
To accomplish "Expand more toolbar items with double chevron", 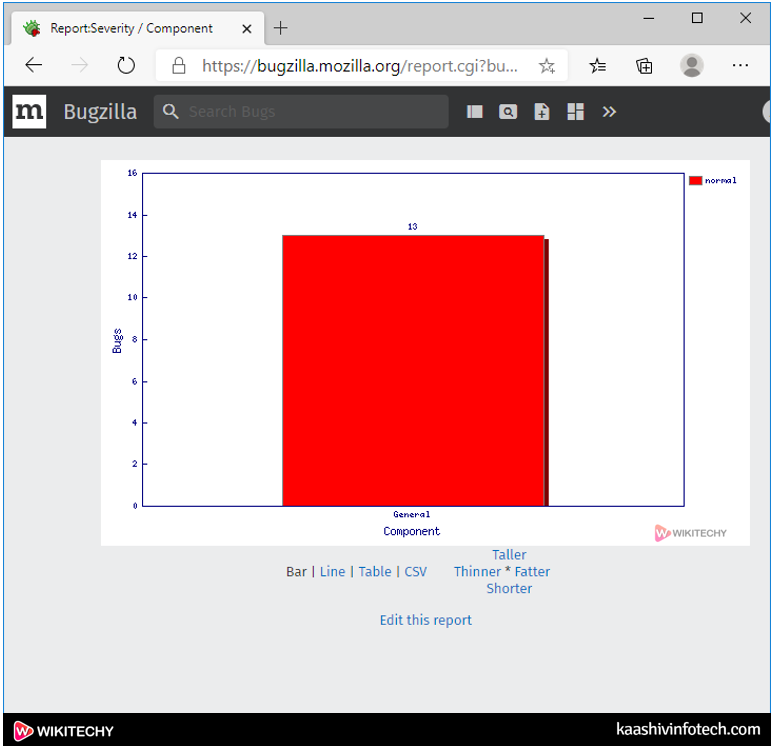I will [609, 112].
